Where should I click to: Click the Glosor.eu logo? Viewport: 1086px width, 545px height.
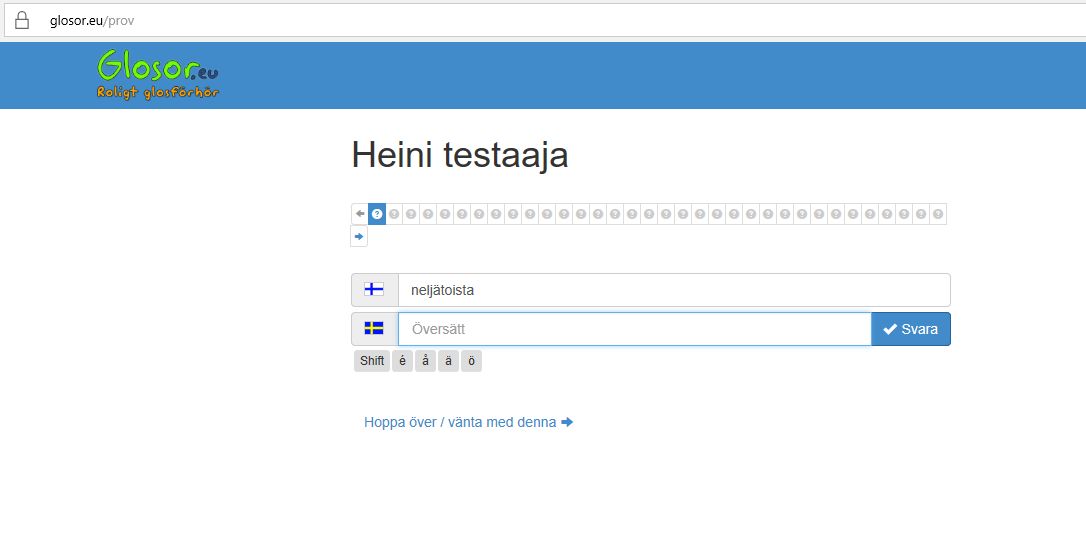(158, 75)
